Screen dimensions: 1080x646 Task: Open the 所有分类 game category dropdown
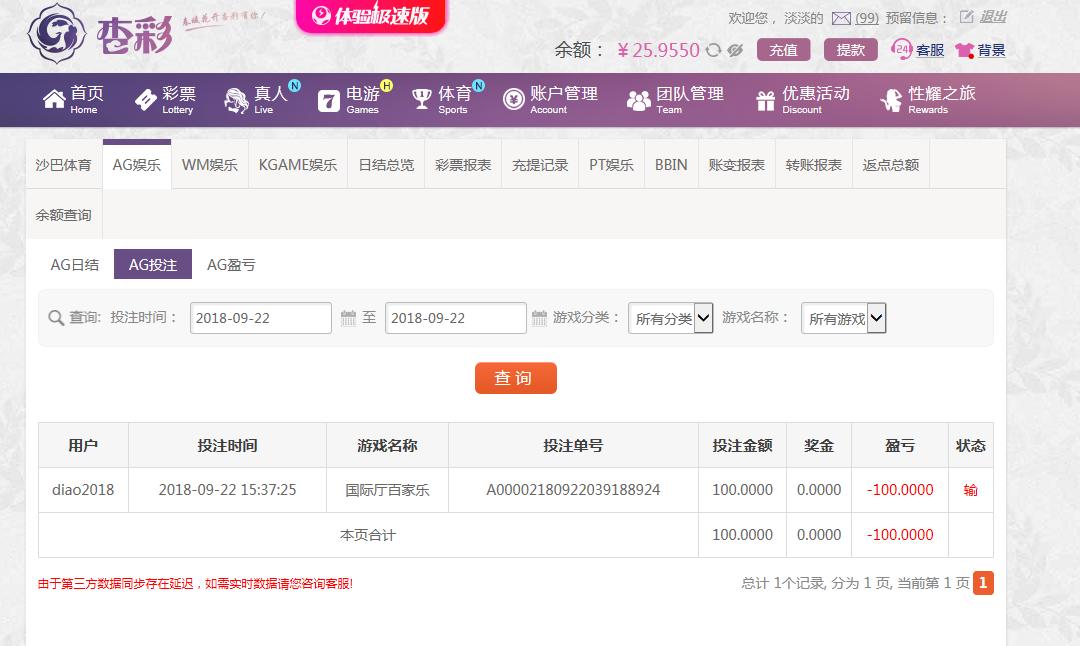coord(670,318)
